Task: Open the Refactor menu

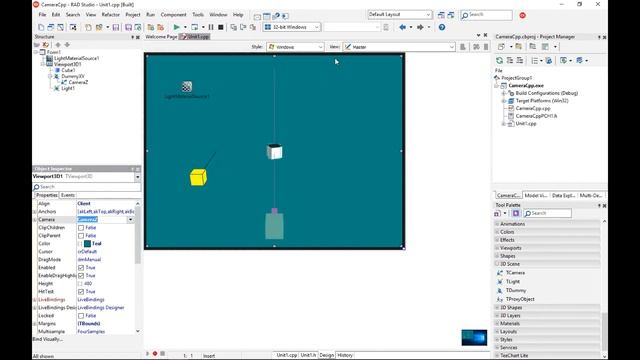Action: click(x=111, y=15)
